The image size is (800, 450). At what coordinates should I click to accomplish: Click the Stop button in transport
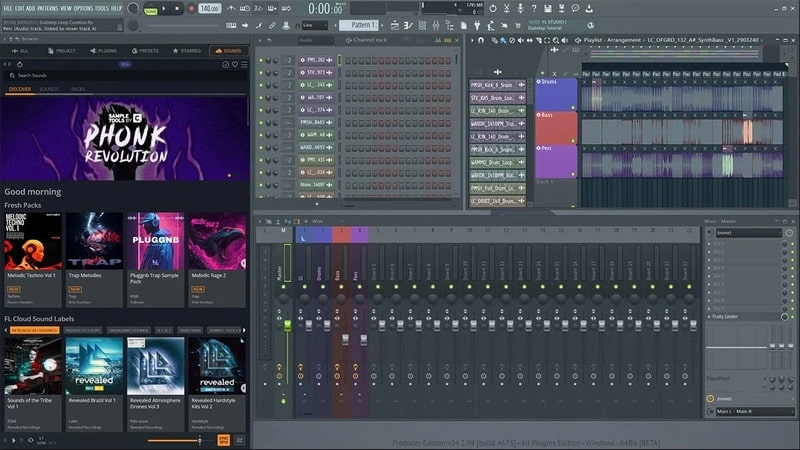(179, 9)
